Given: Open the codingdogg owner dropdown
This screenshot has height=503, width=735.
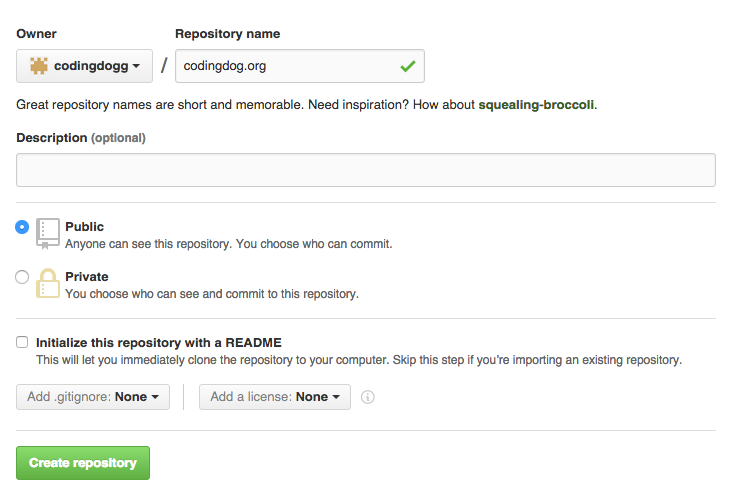Looking at the screenshot, I should [x=84, y=66].
